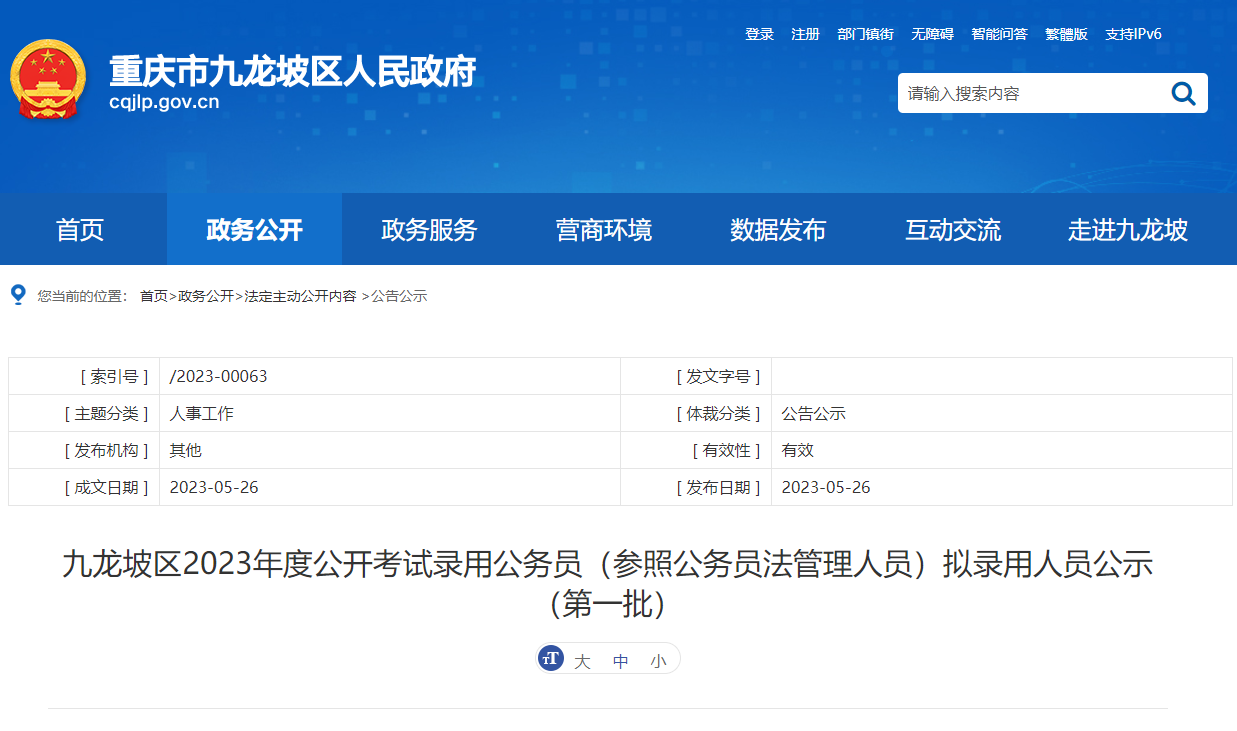Image resolution: width=1237 pixels, height=731 pixels.
Task: Click the blue location pin icon
Action: point(17,295)
